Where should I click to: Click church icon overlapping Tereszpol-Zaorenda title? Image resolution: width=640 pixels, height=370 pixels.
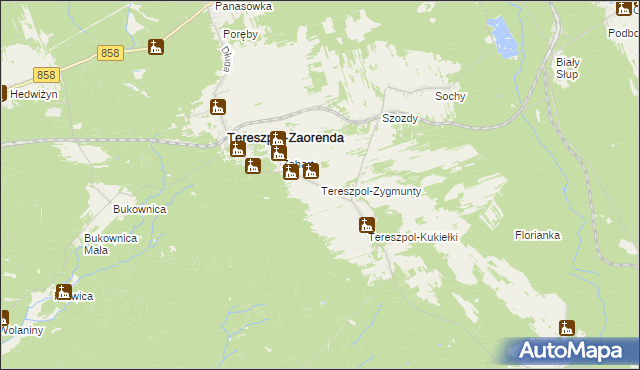click(278, 139)
